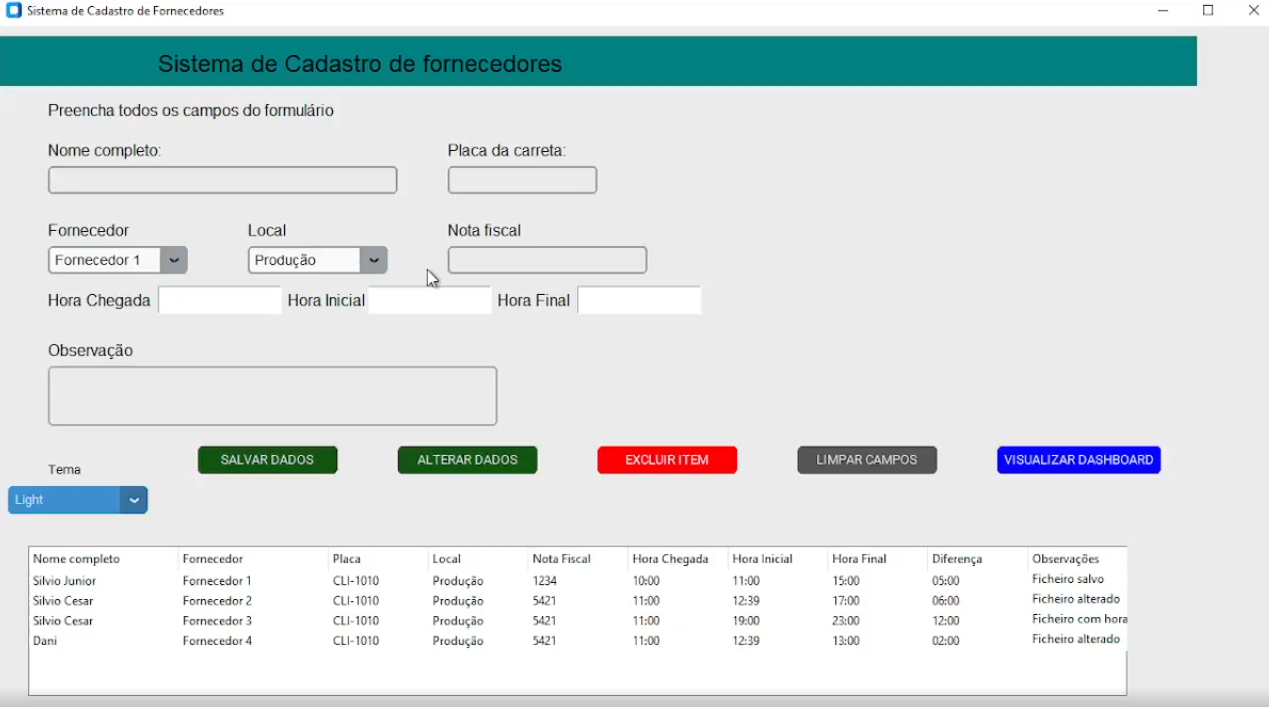Open VISUALIZAR DASHBOARD
This screenshot has width=1269, height=707.
[x=1078, y=460]
